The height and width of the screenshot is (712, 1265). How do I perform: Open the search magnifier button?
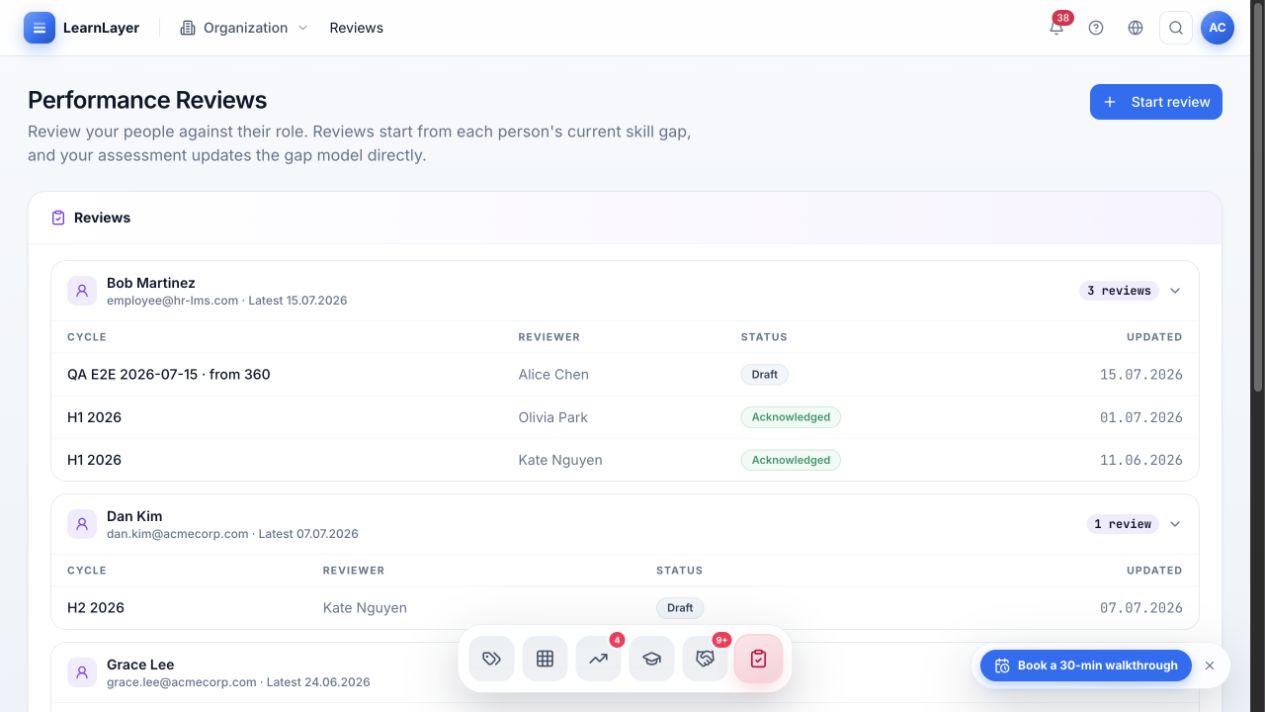coord(1176,28)
